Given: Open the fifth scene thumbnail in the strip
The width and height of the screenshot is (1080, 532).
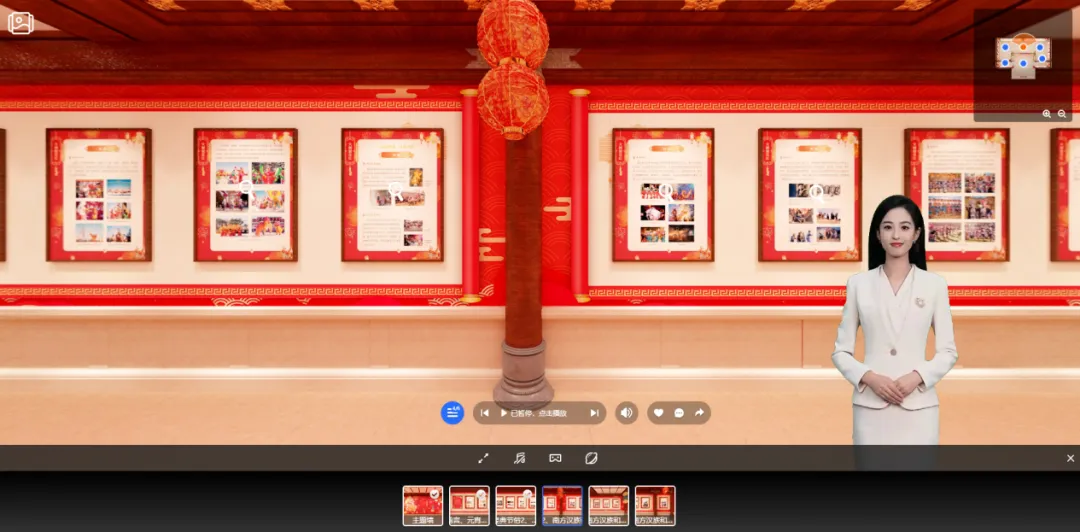Looking at the screenshot, I should pos(609,506).
